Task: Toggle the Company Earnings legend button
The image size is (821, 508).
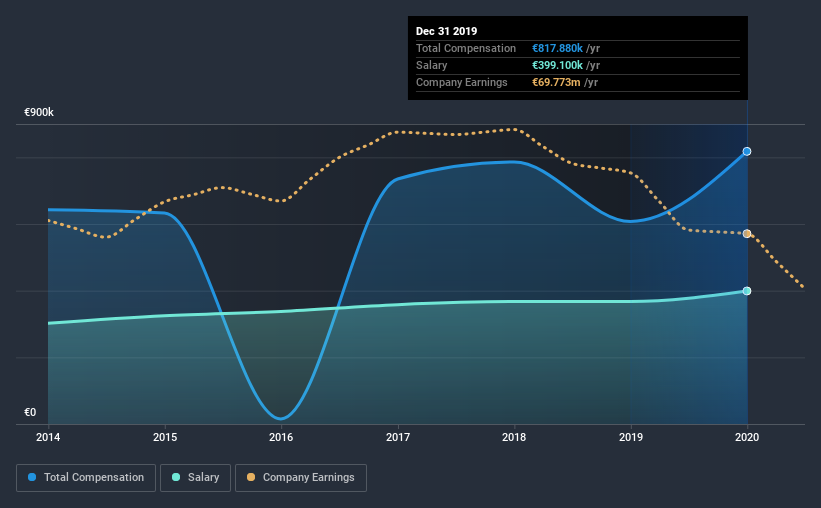Action: pyautogui.click(x=301, y=478)
